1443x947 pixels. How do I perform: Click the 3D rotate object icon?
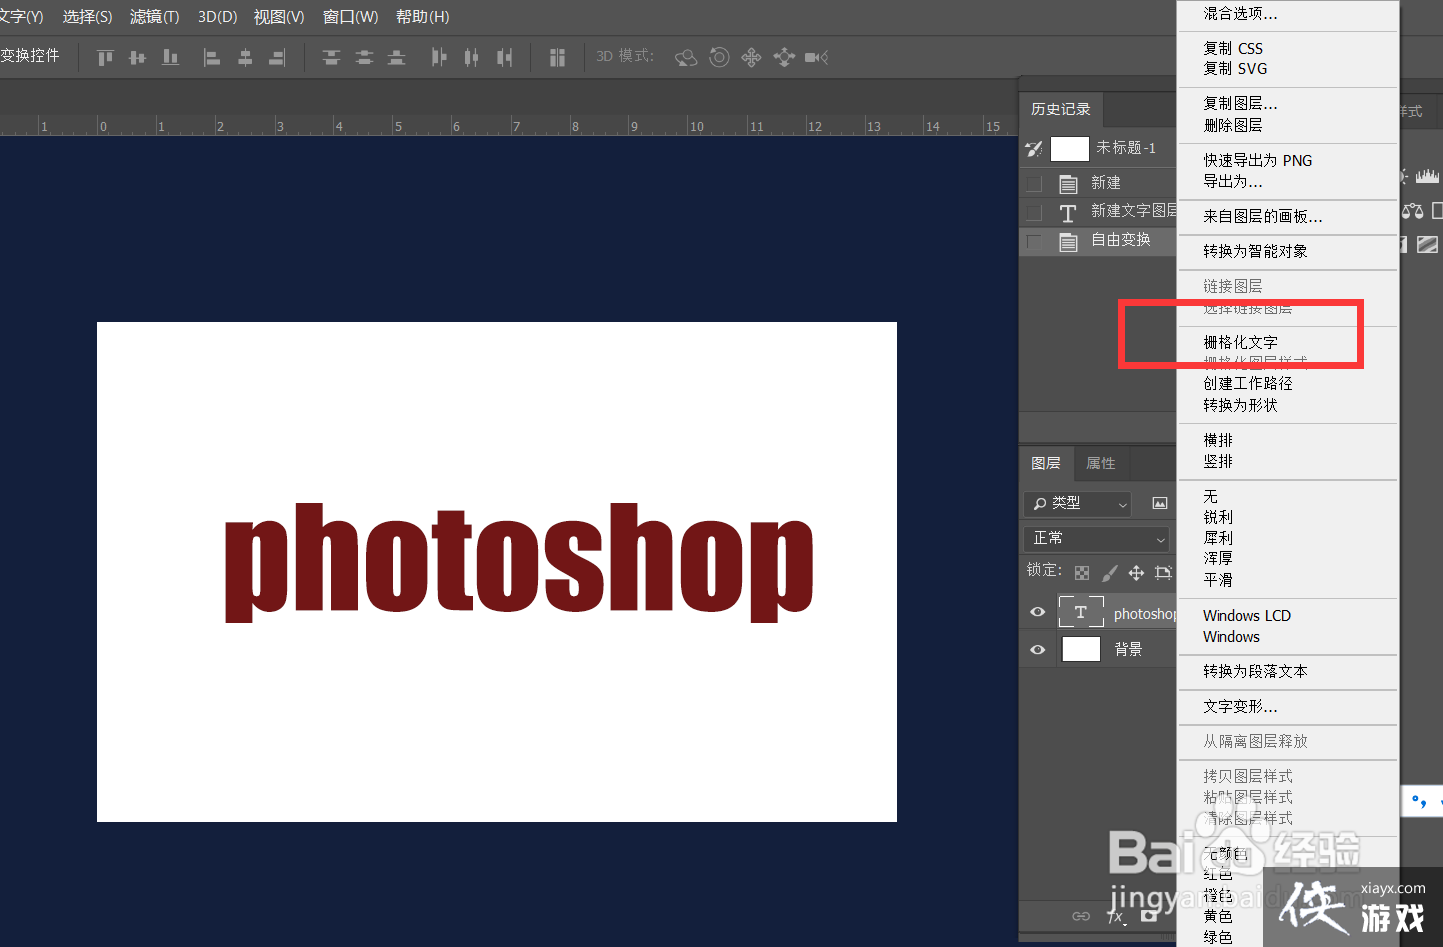[x=686, y=57]
